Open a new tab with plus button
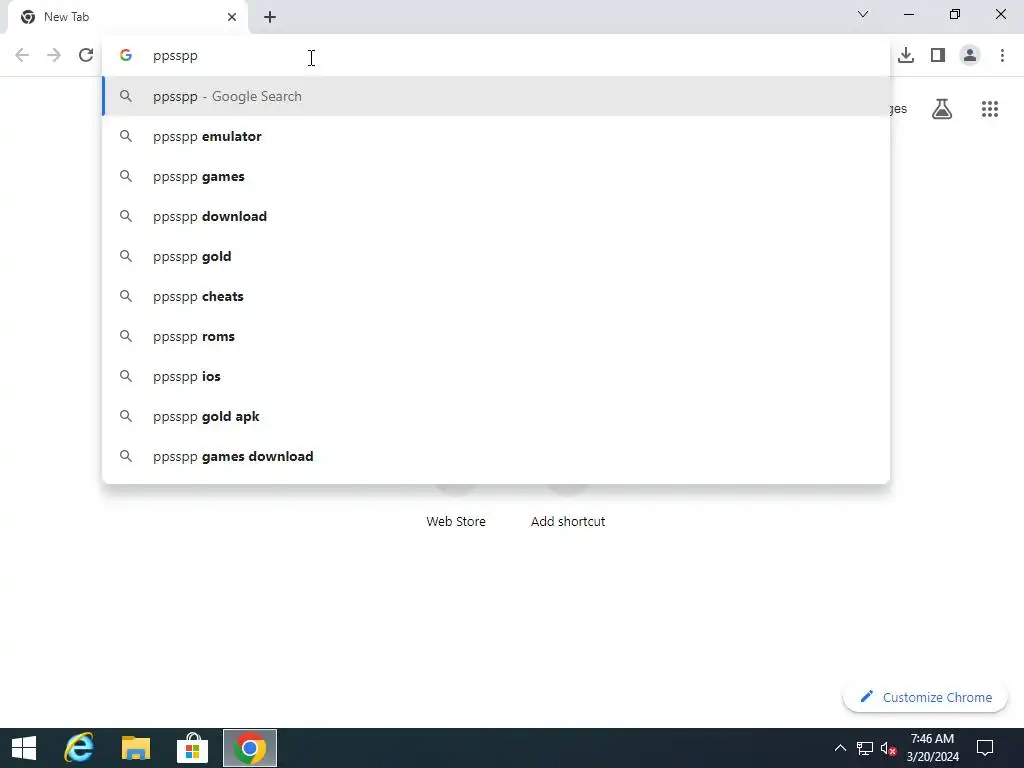 tap(270, 17)
